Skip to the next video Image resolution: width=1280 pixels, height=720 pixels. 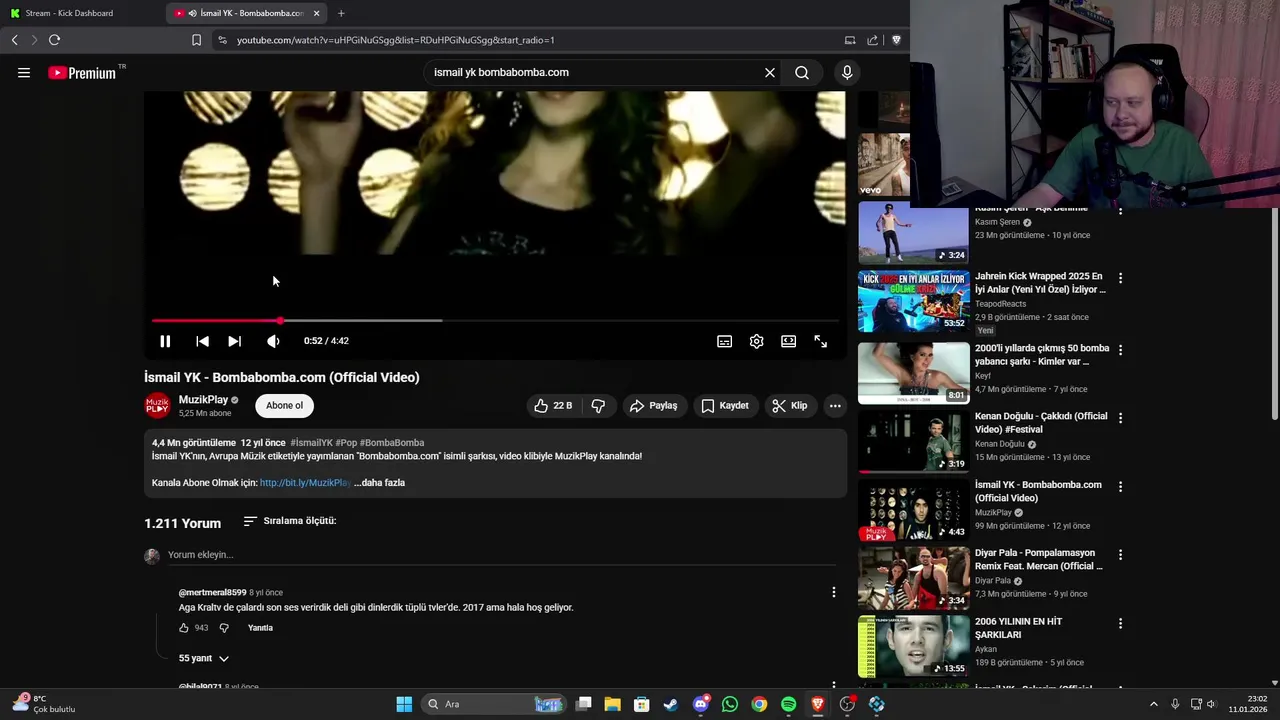click(x=234, y=341)
